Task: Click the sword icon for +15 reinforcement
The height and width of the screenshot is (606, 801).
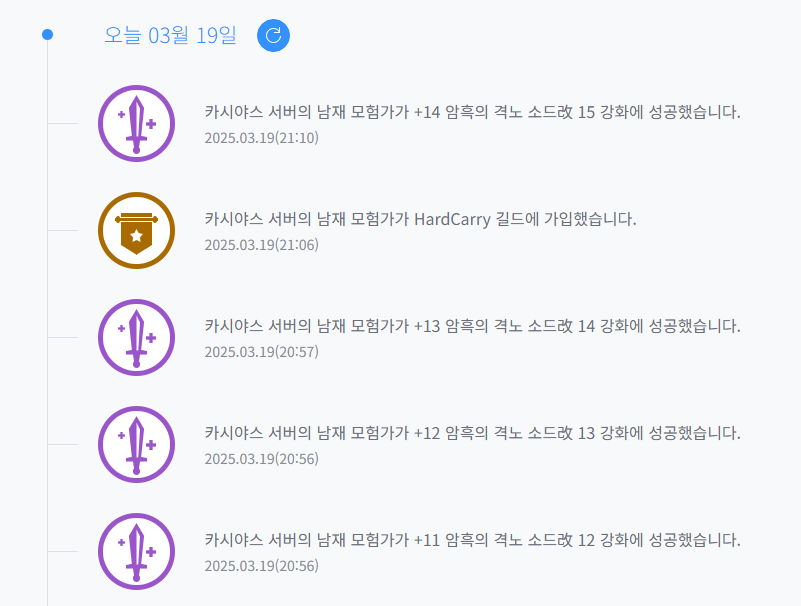Action: pyautogui.click(x=136, y=123)
